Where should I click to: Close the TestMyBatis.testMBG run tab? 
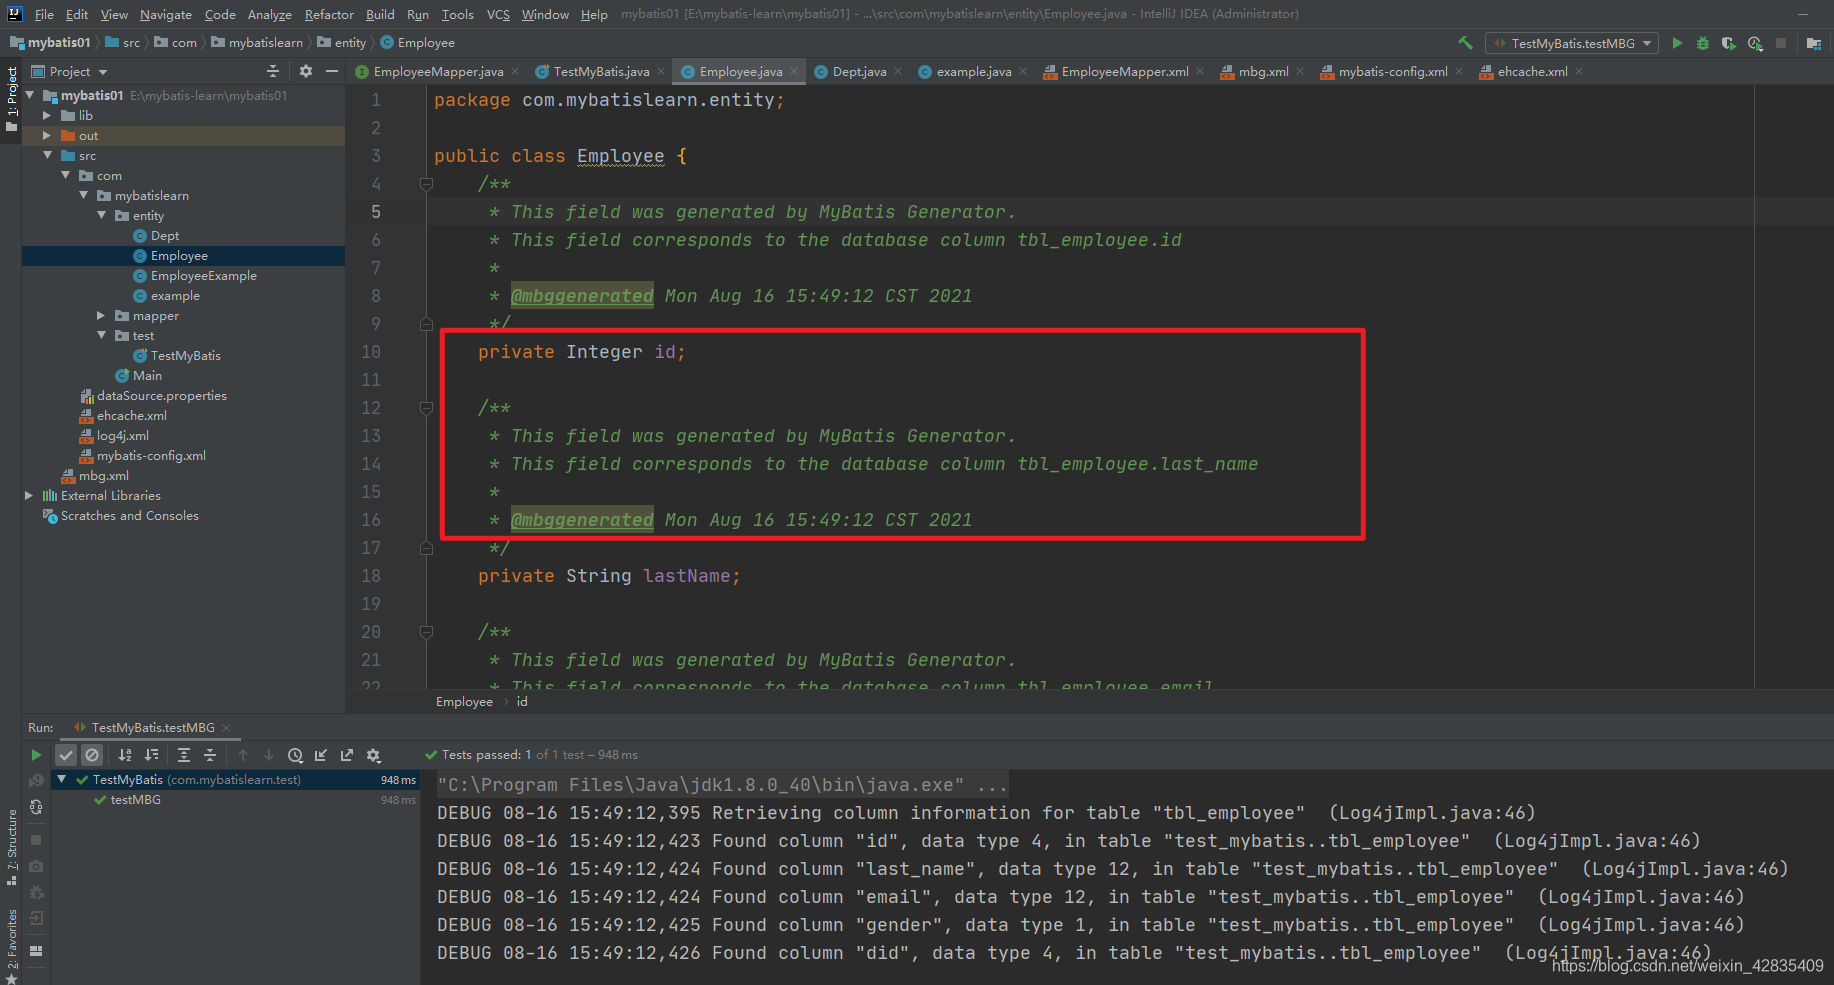226,727
